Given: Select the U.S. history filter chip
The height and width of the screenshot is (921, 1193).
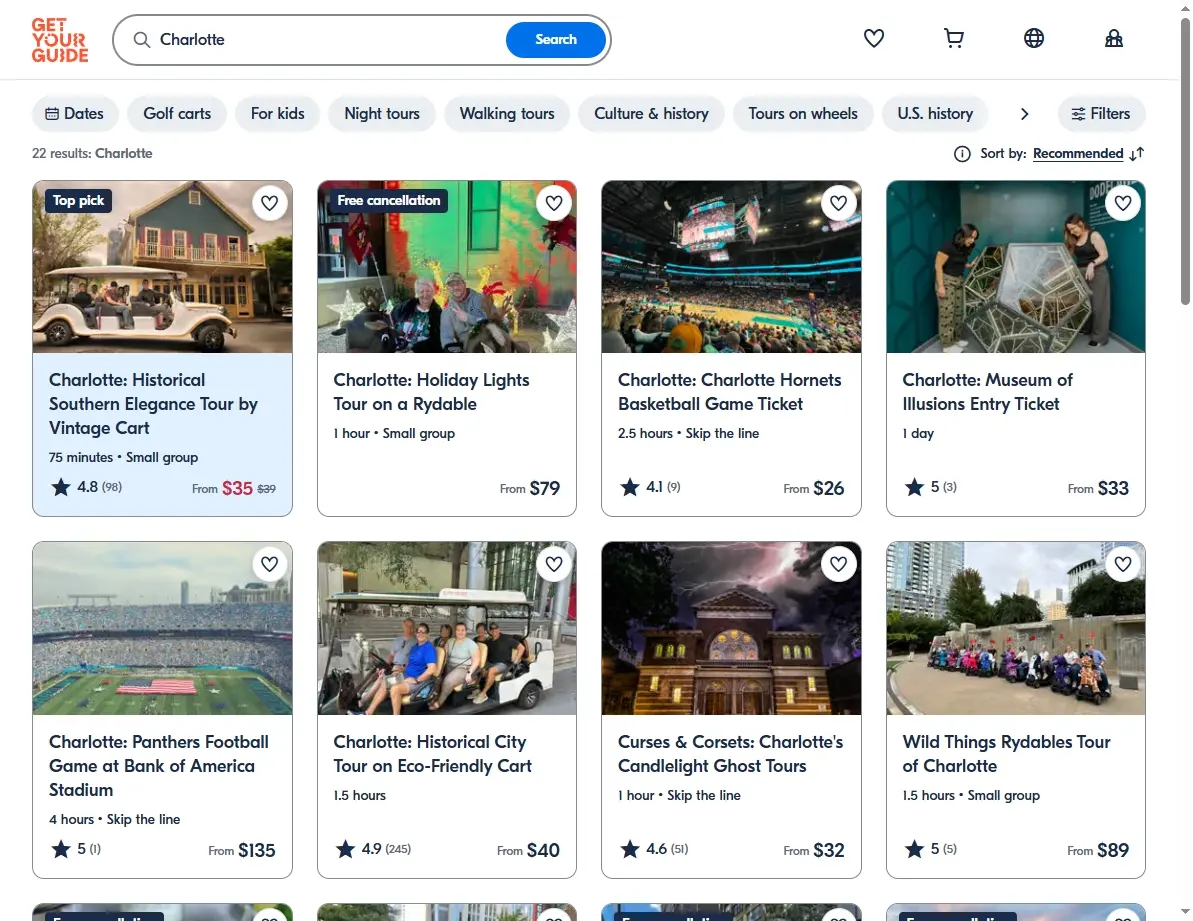Looking at the screenshot, I should (935, 114).
